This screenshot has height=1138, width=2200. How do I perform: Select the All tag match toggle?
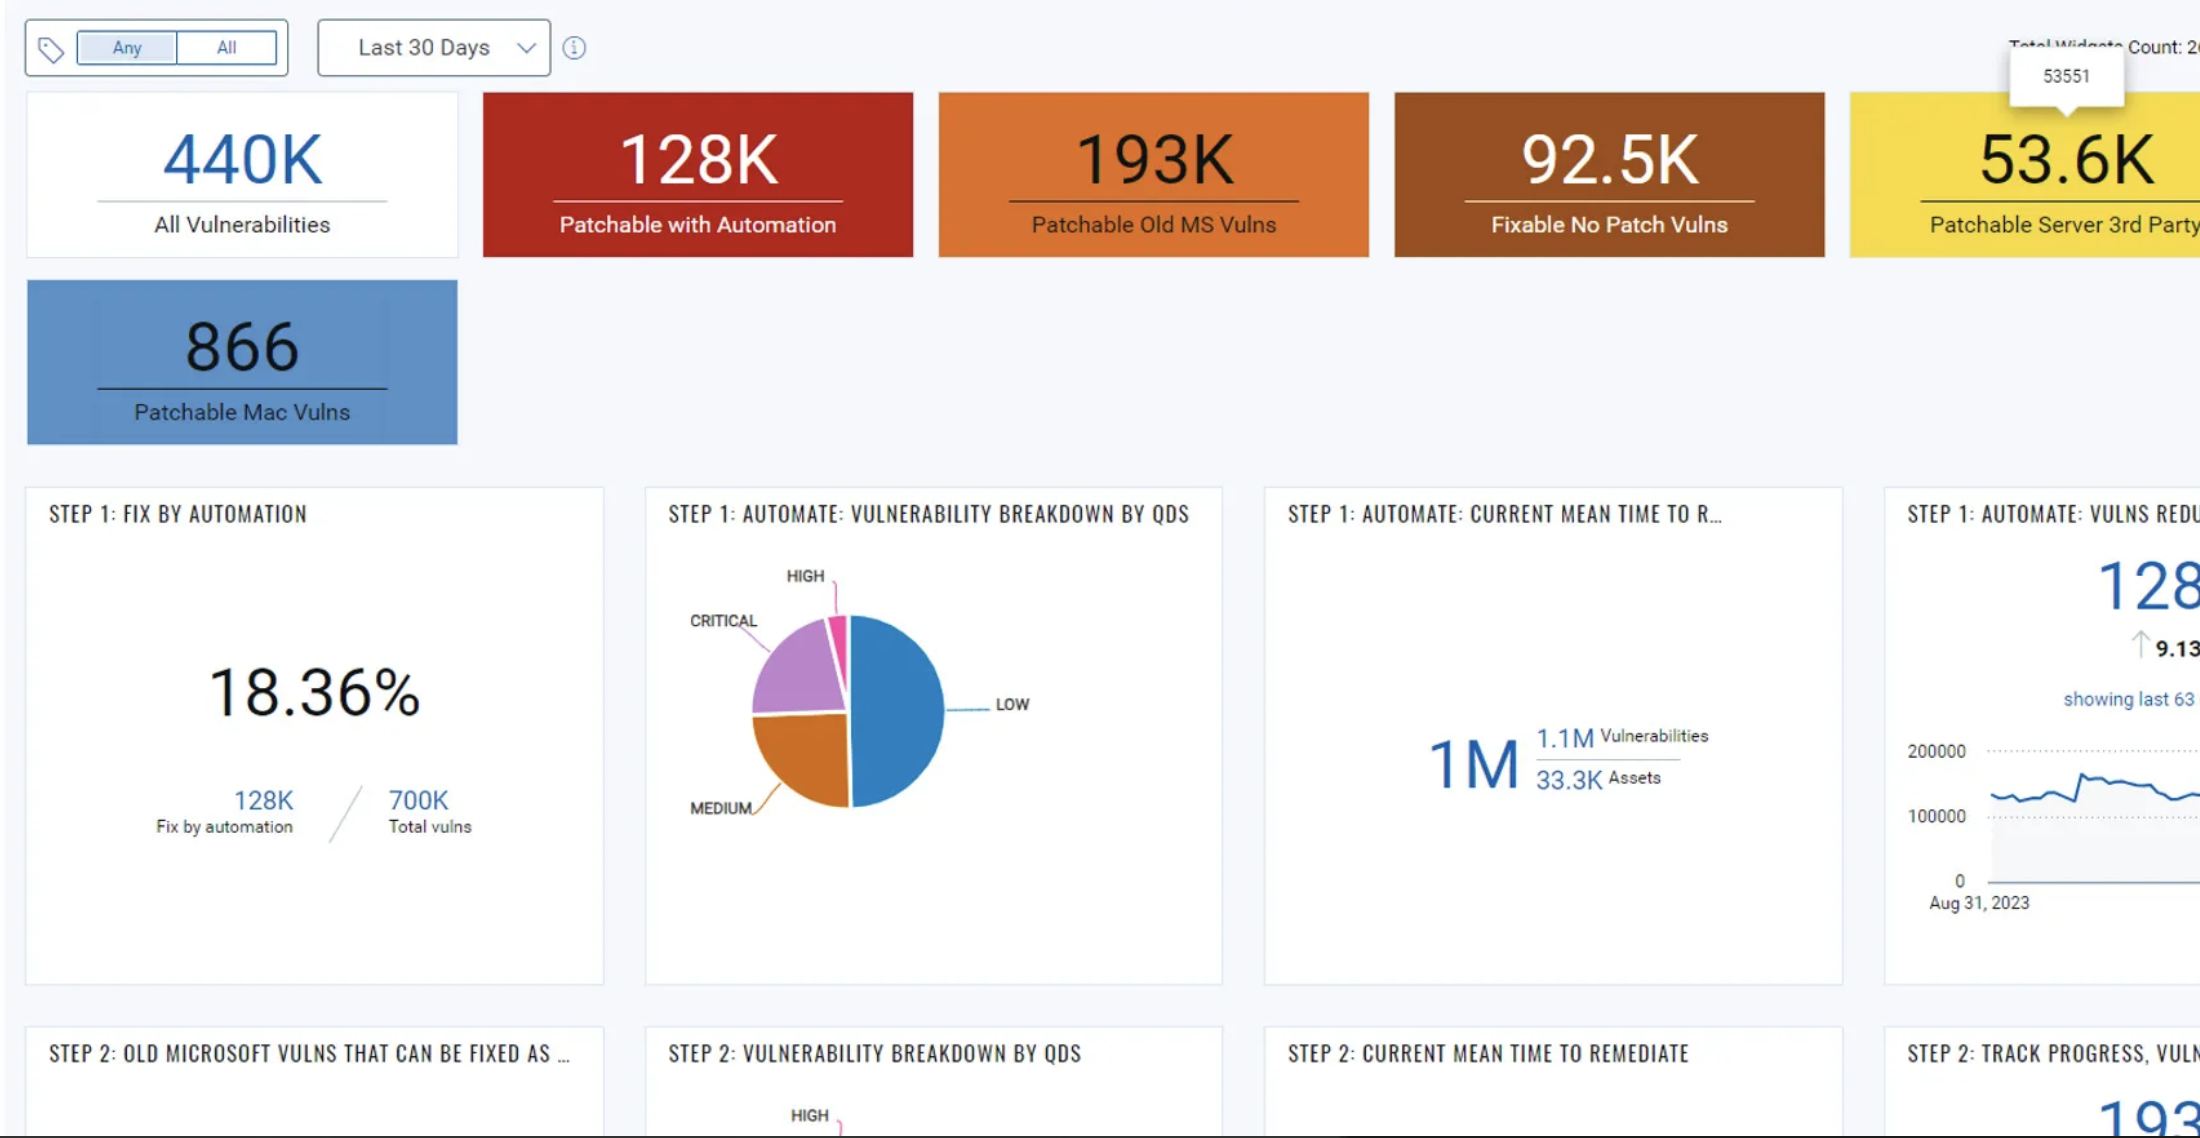pyautogui.click(x=227, y=48)
